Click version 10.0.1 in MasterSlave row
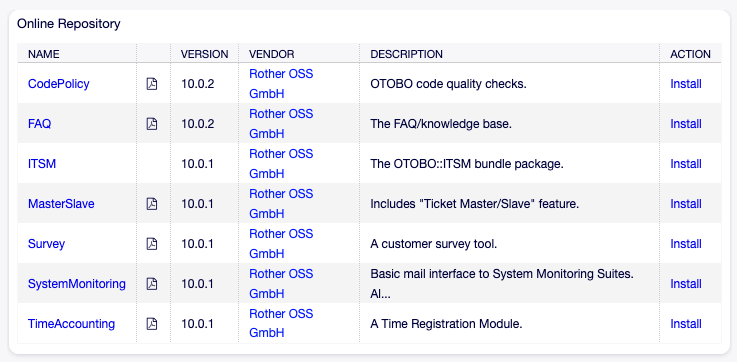The height and width of the screenshot is (362, 737). (x=198, y=204)
